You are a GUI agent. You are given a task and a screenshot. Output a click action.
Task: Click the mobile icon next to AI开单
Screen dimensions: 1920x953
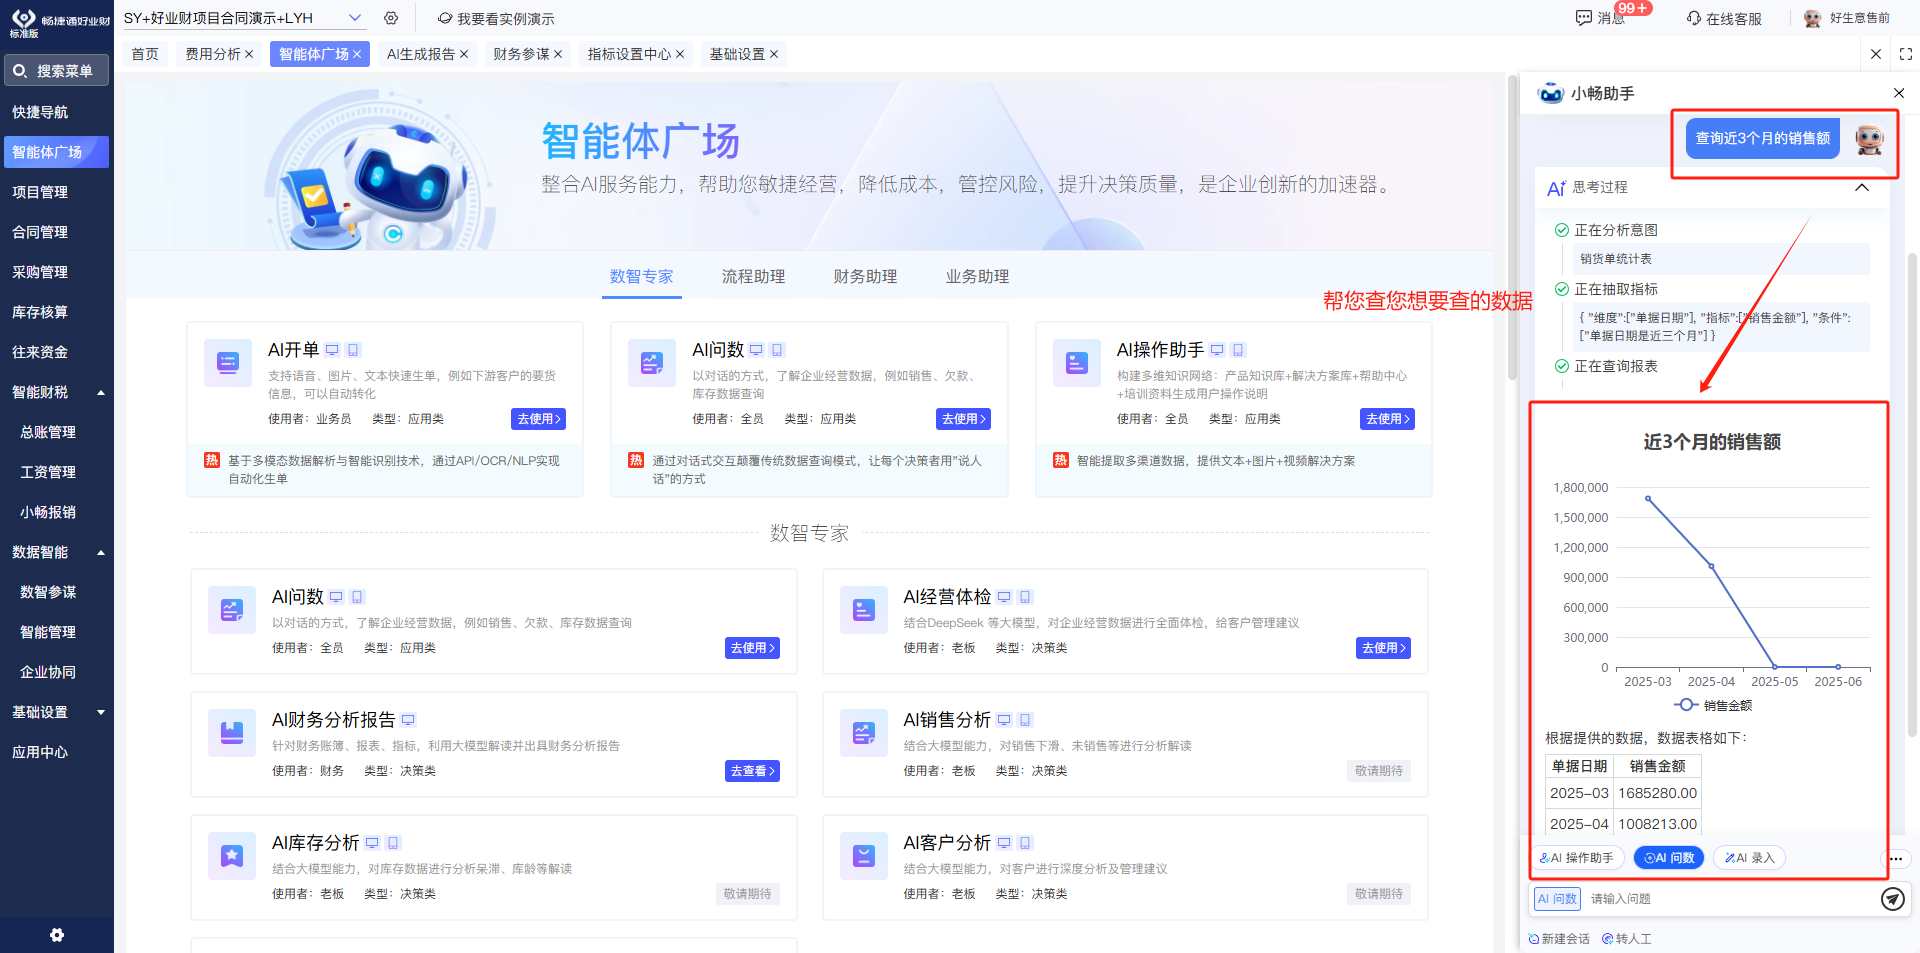[x=352, y=349]
